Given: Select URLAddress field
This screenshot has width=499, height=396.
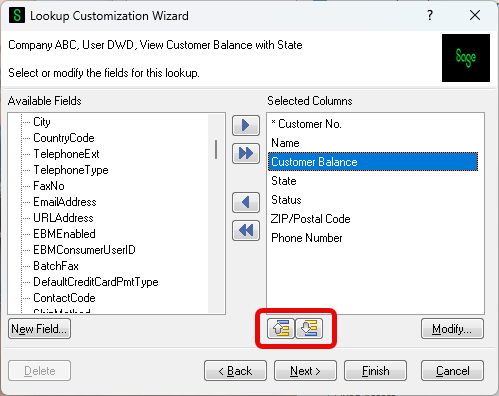Looking at the screenshot, I should click(x=63, y=218).
